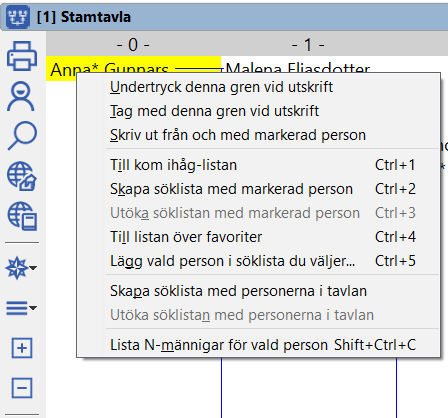
Task: Select Tag med denna gren vid utskrift
Action: 258,111
